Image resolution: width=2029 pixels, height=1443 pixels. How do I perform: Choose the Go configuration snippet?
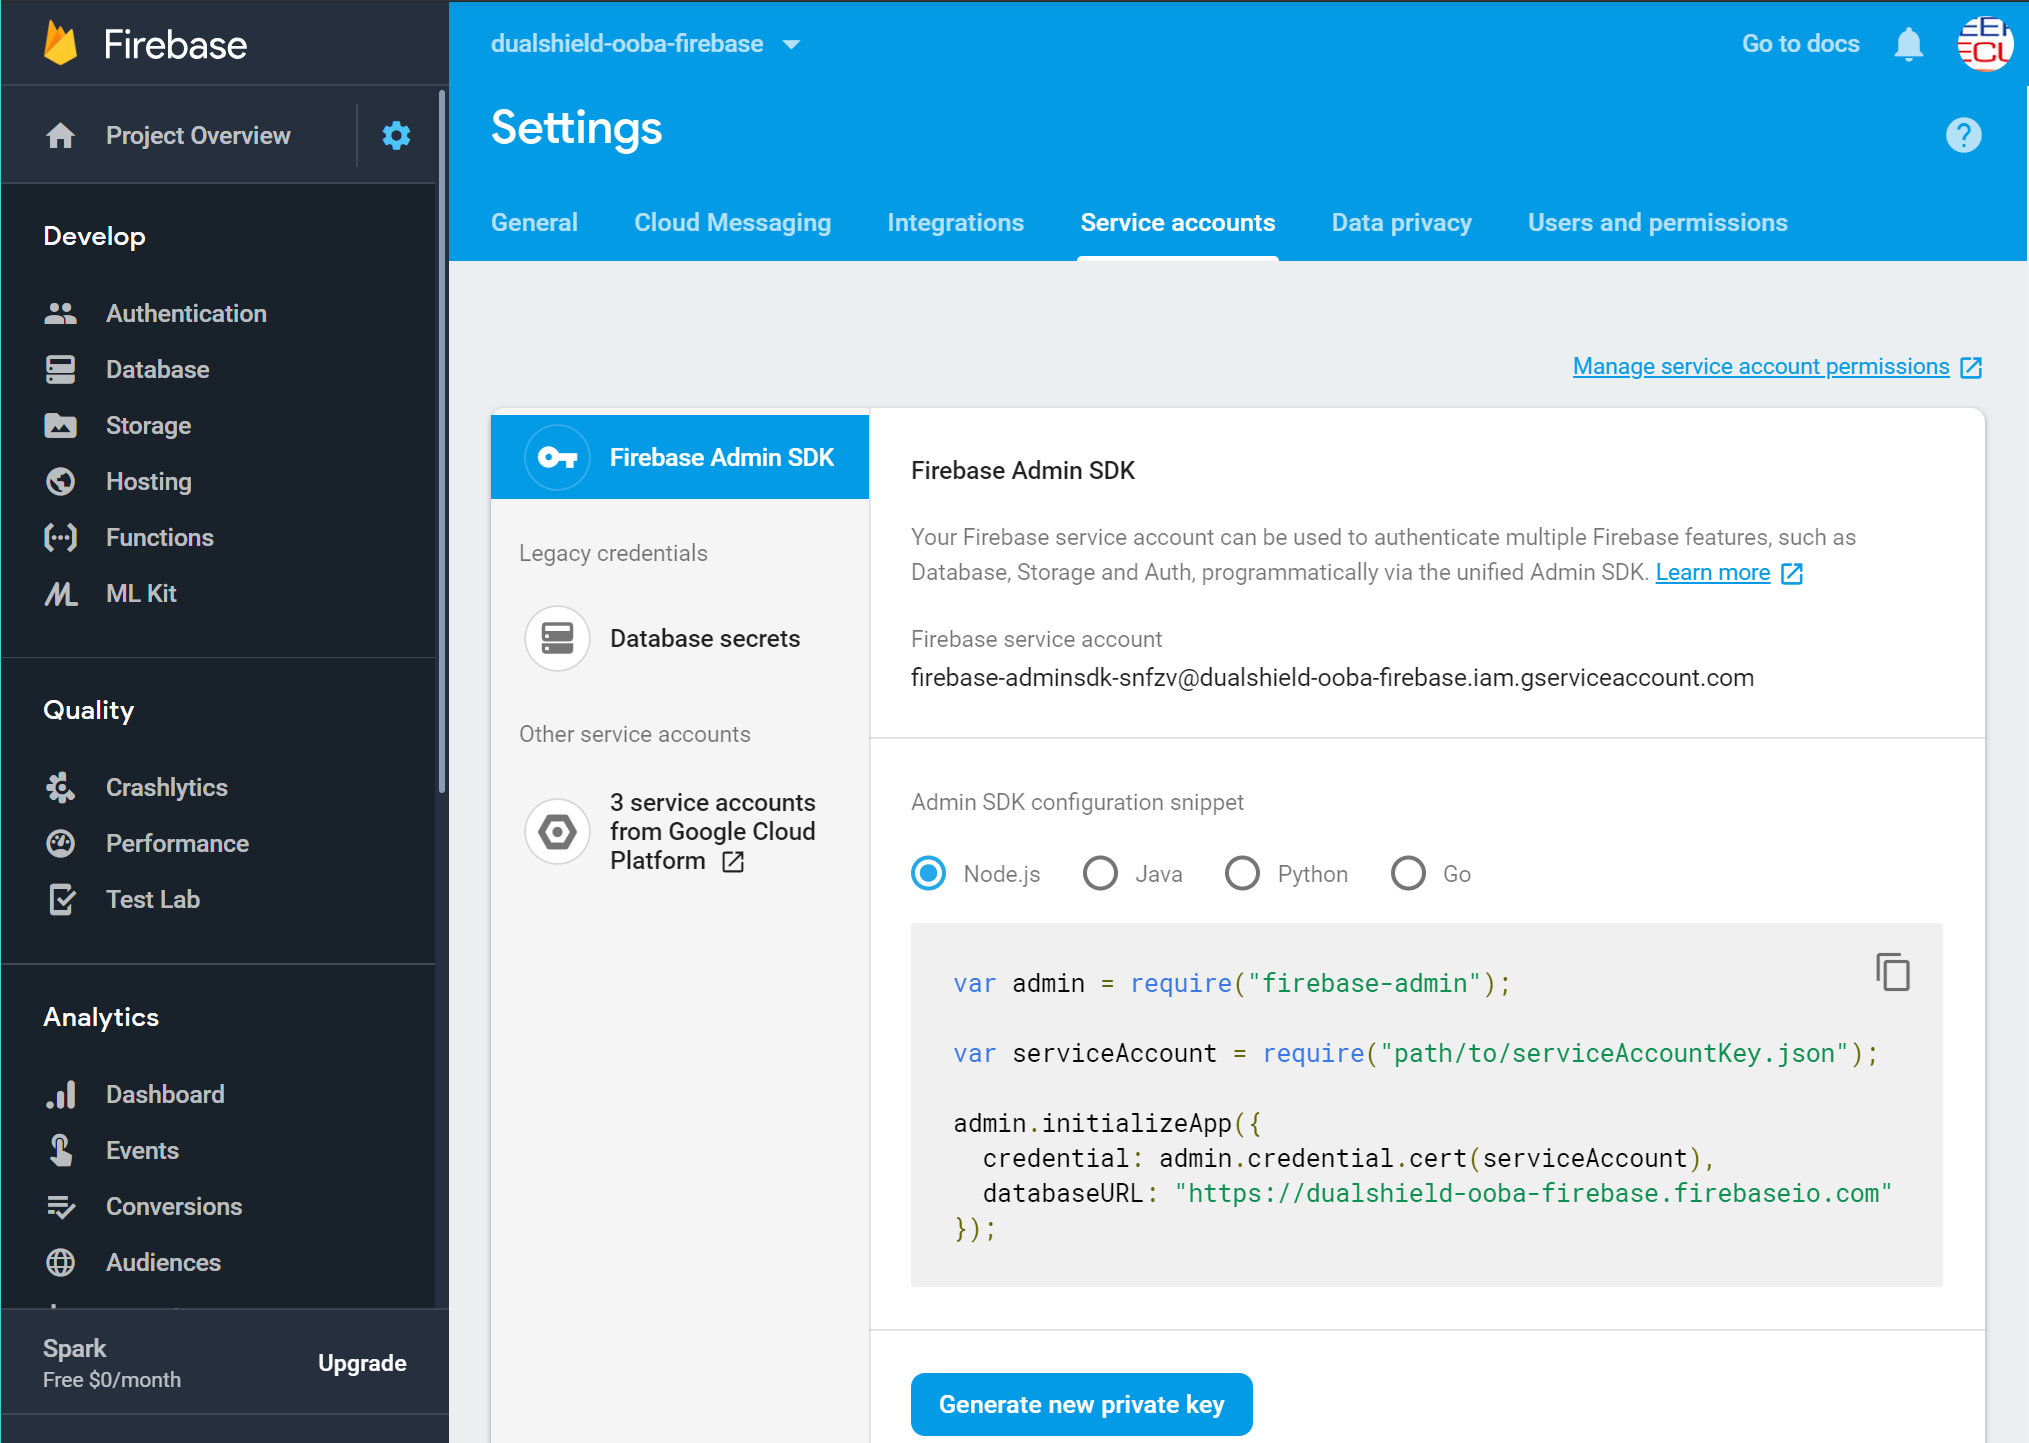tap(1408, 873)
